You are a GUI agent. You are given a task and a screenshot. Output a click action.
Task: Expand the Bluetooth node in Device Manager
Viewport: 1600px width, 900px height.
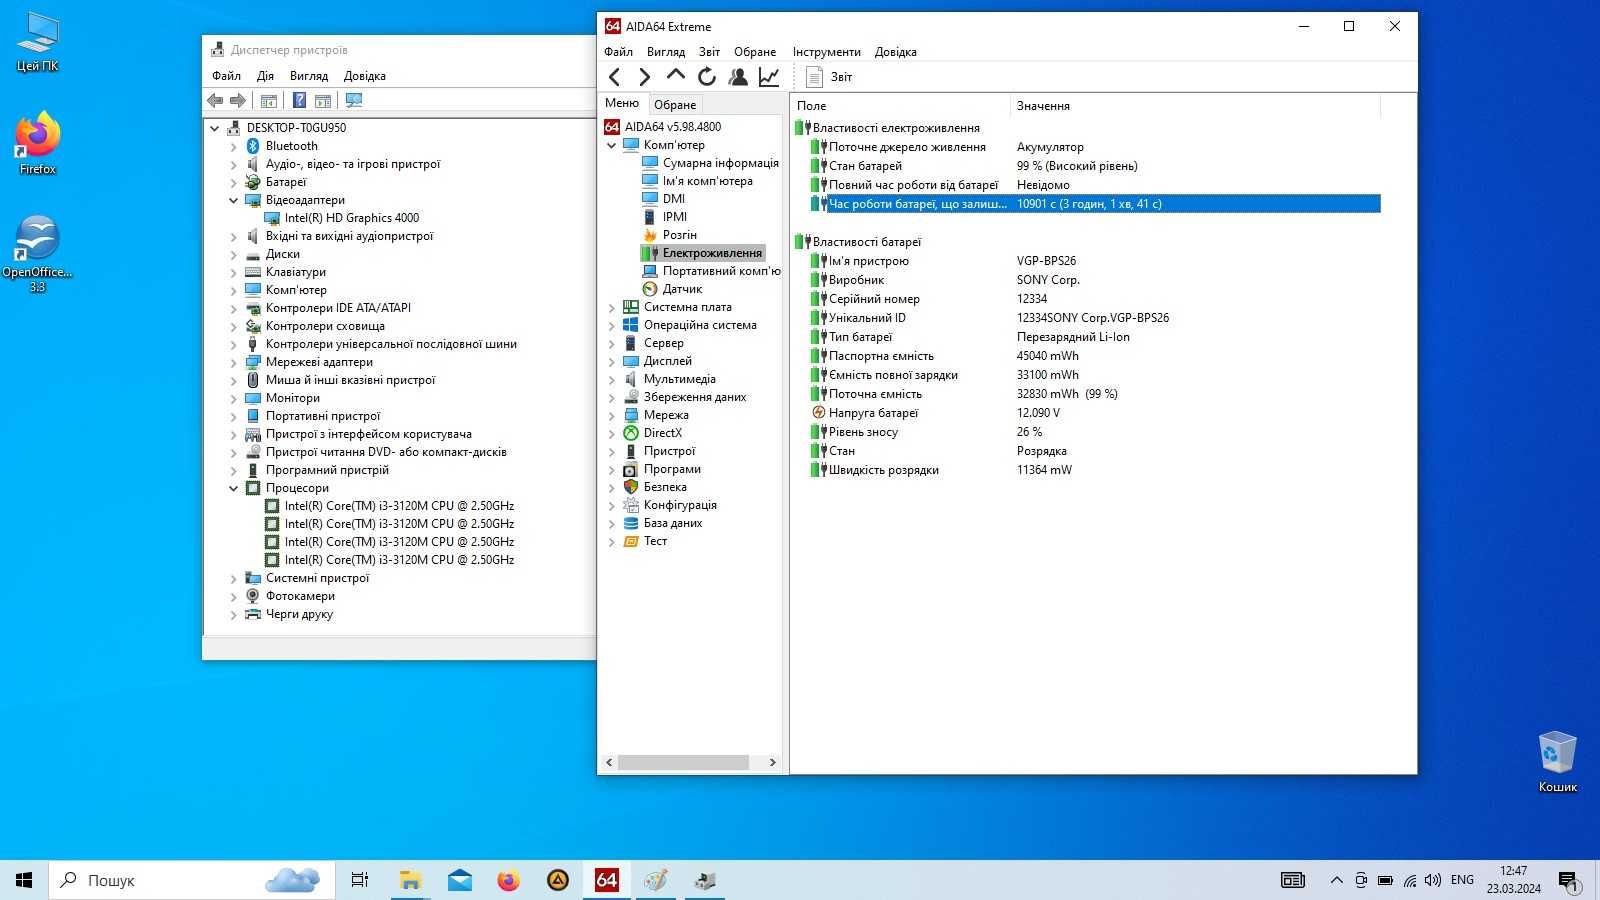[234, 146]
